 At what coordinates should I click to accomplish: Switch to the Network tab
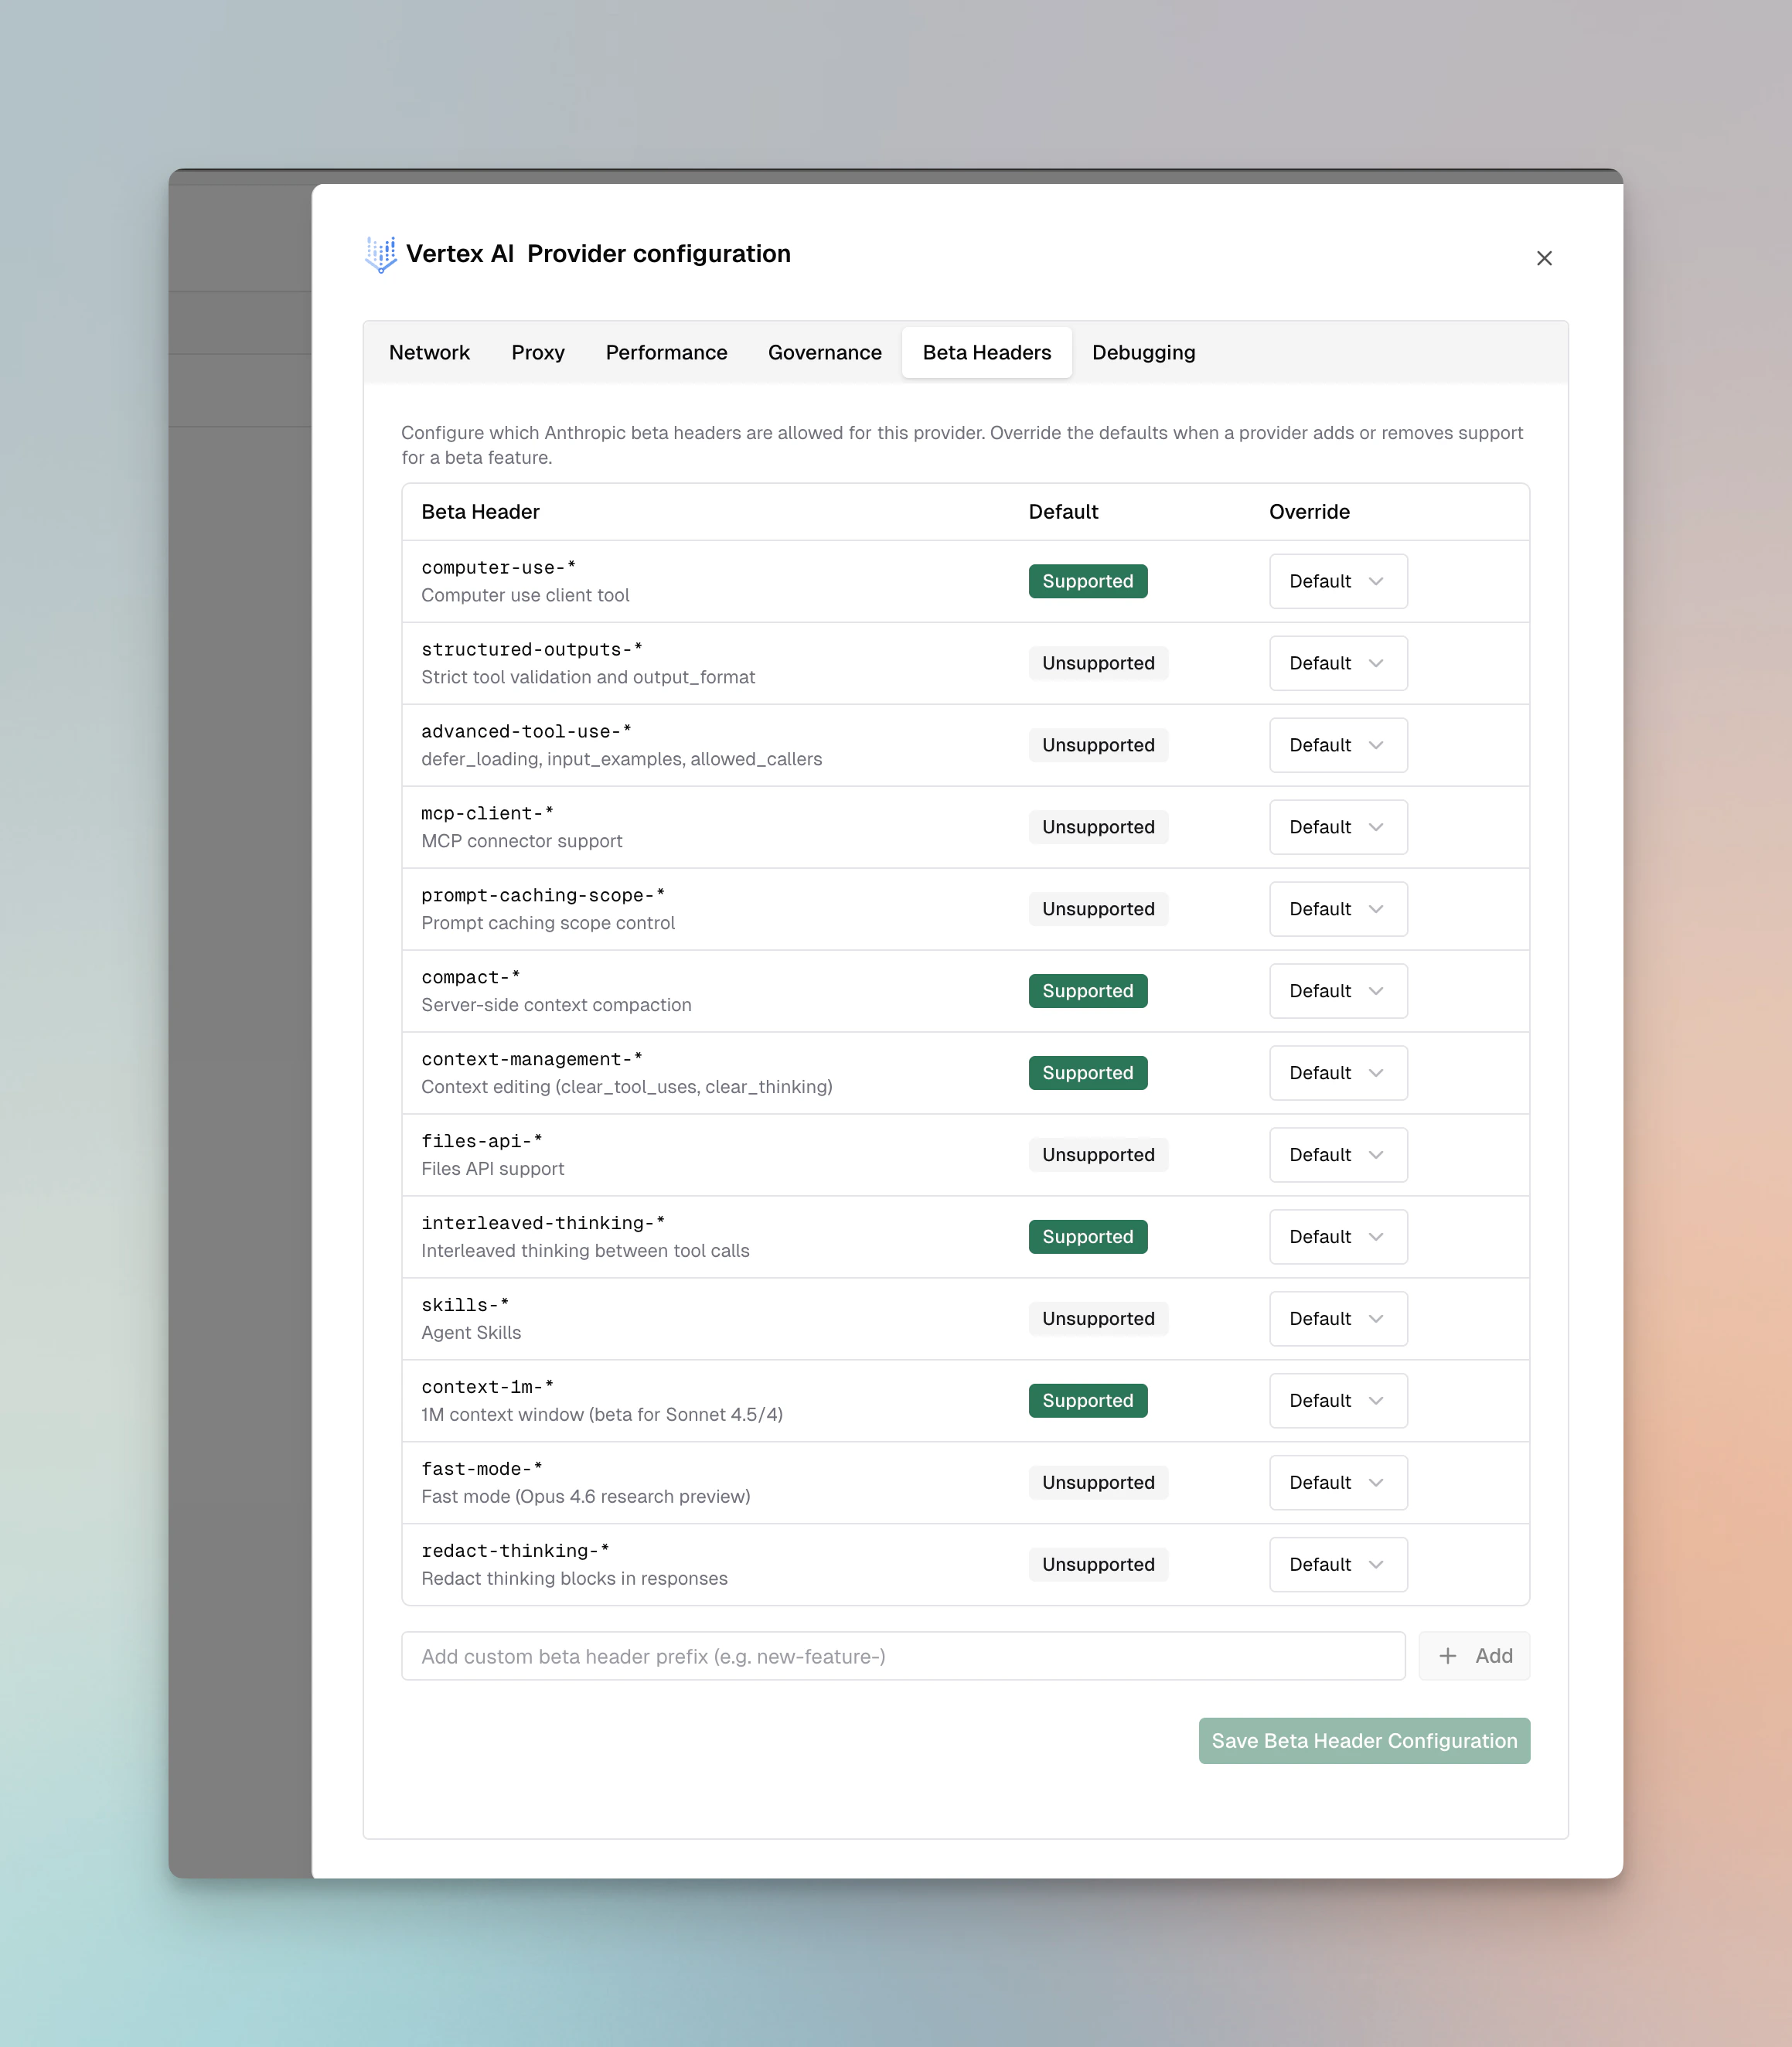point(429,352)
